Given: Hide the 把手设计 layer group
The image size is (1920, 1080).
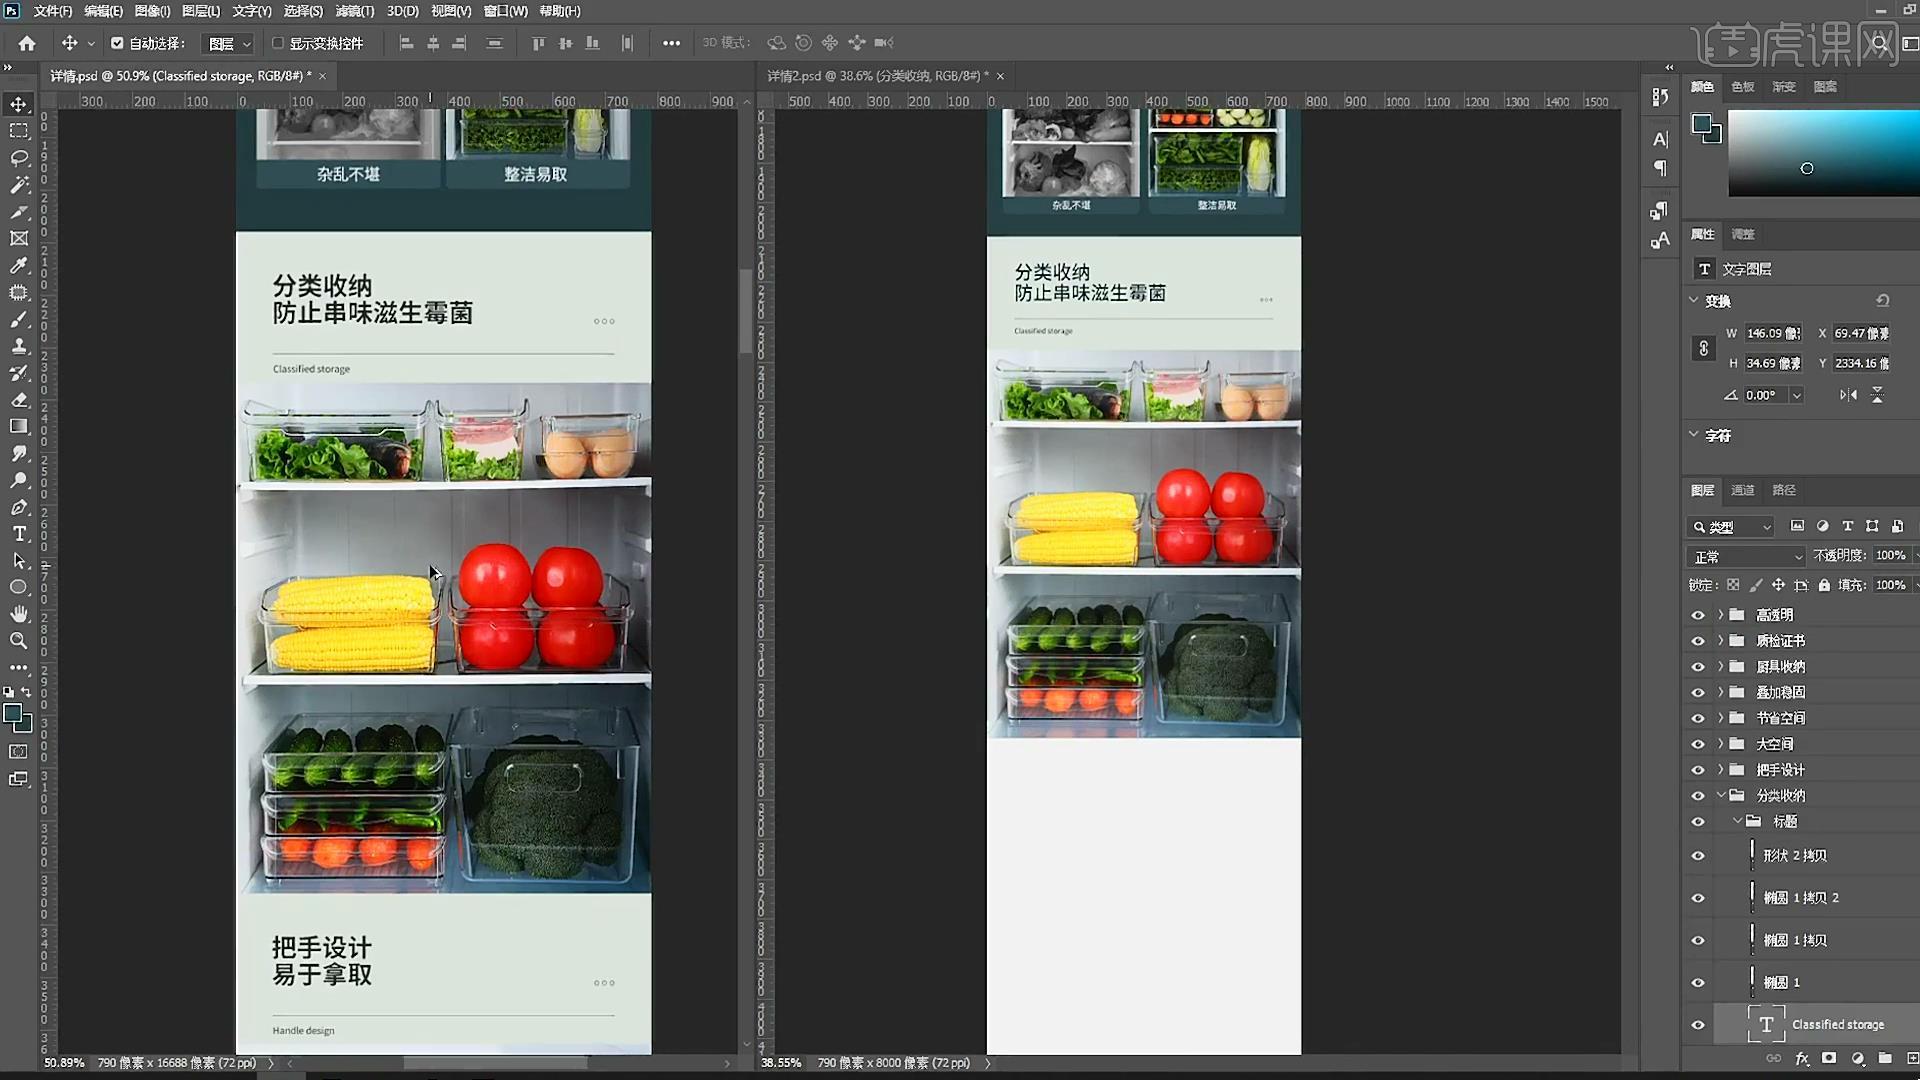Looking at the screenshot, I should tap(1698, 770).
